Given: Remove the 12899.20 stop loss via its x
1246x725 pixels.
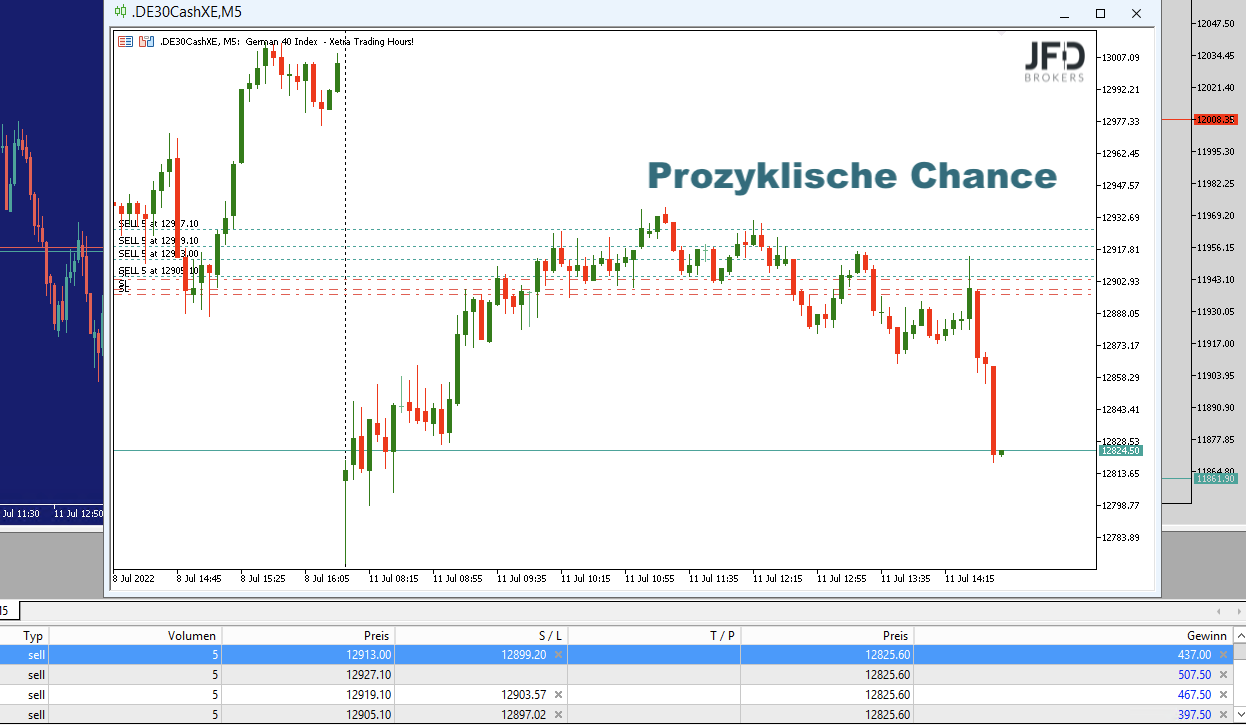Looking at the screenshot, I should [558, 654].
